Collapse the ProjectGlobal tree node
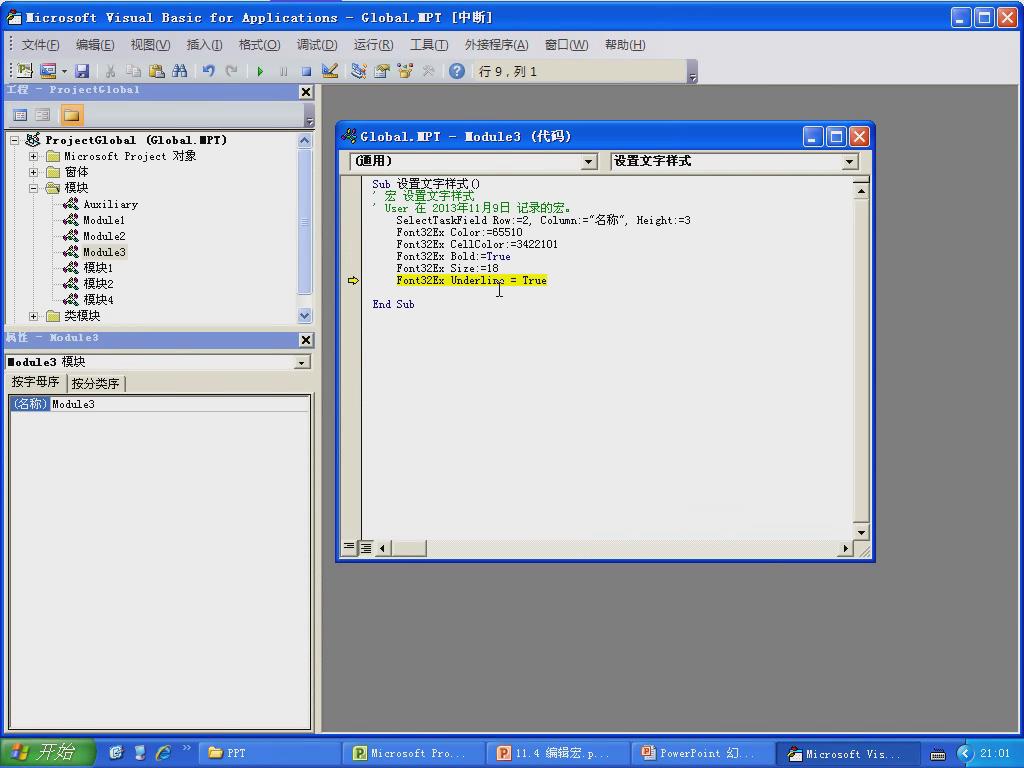The height and width of the screenshot is (768, 1024). click(14, 140)
